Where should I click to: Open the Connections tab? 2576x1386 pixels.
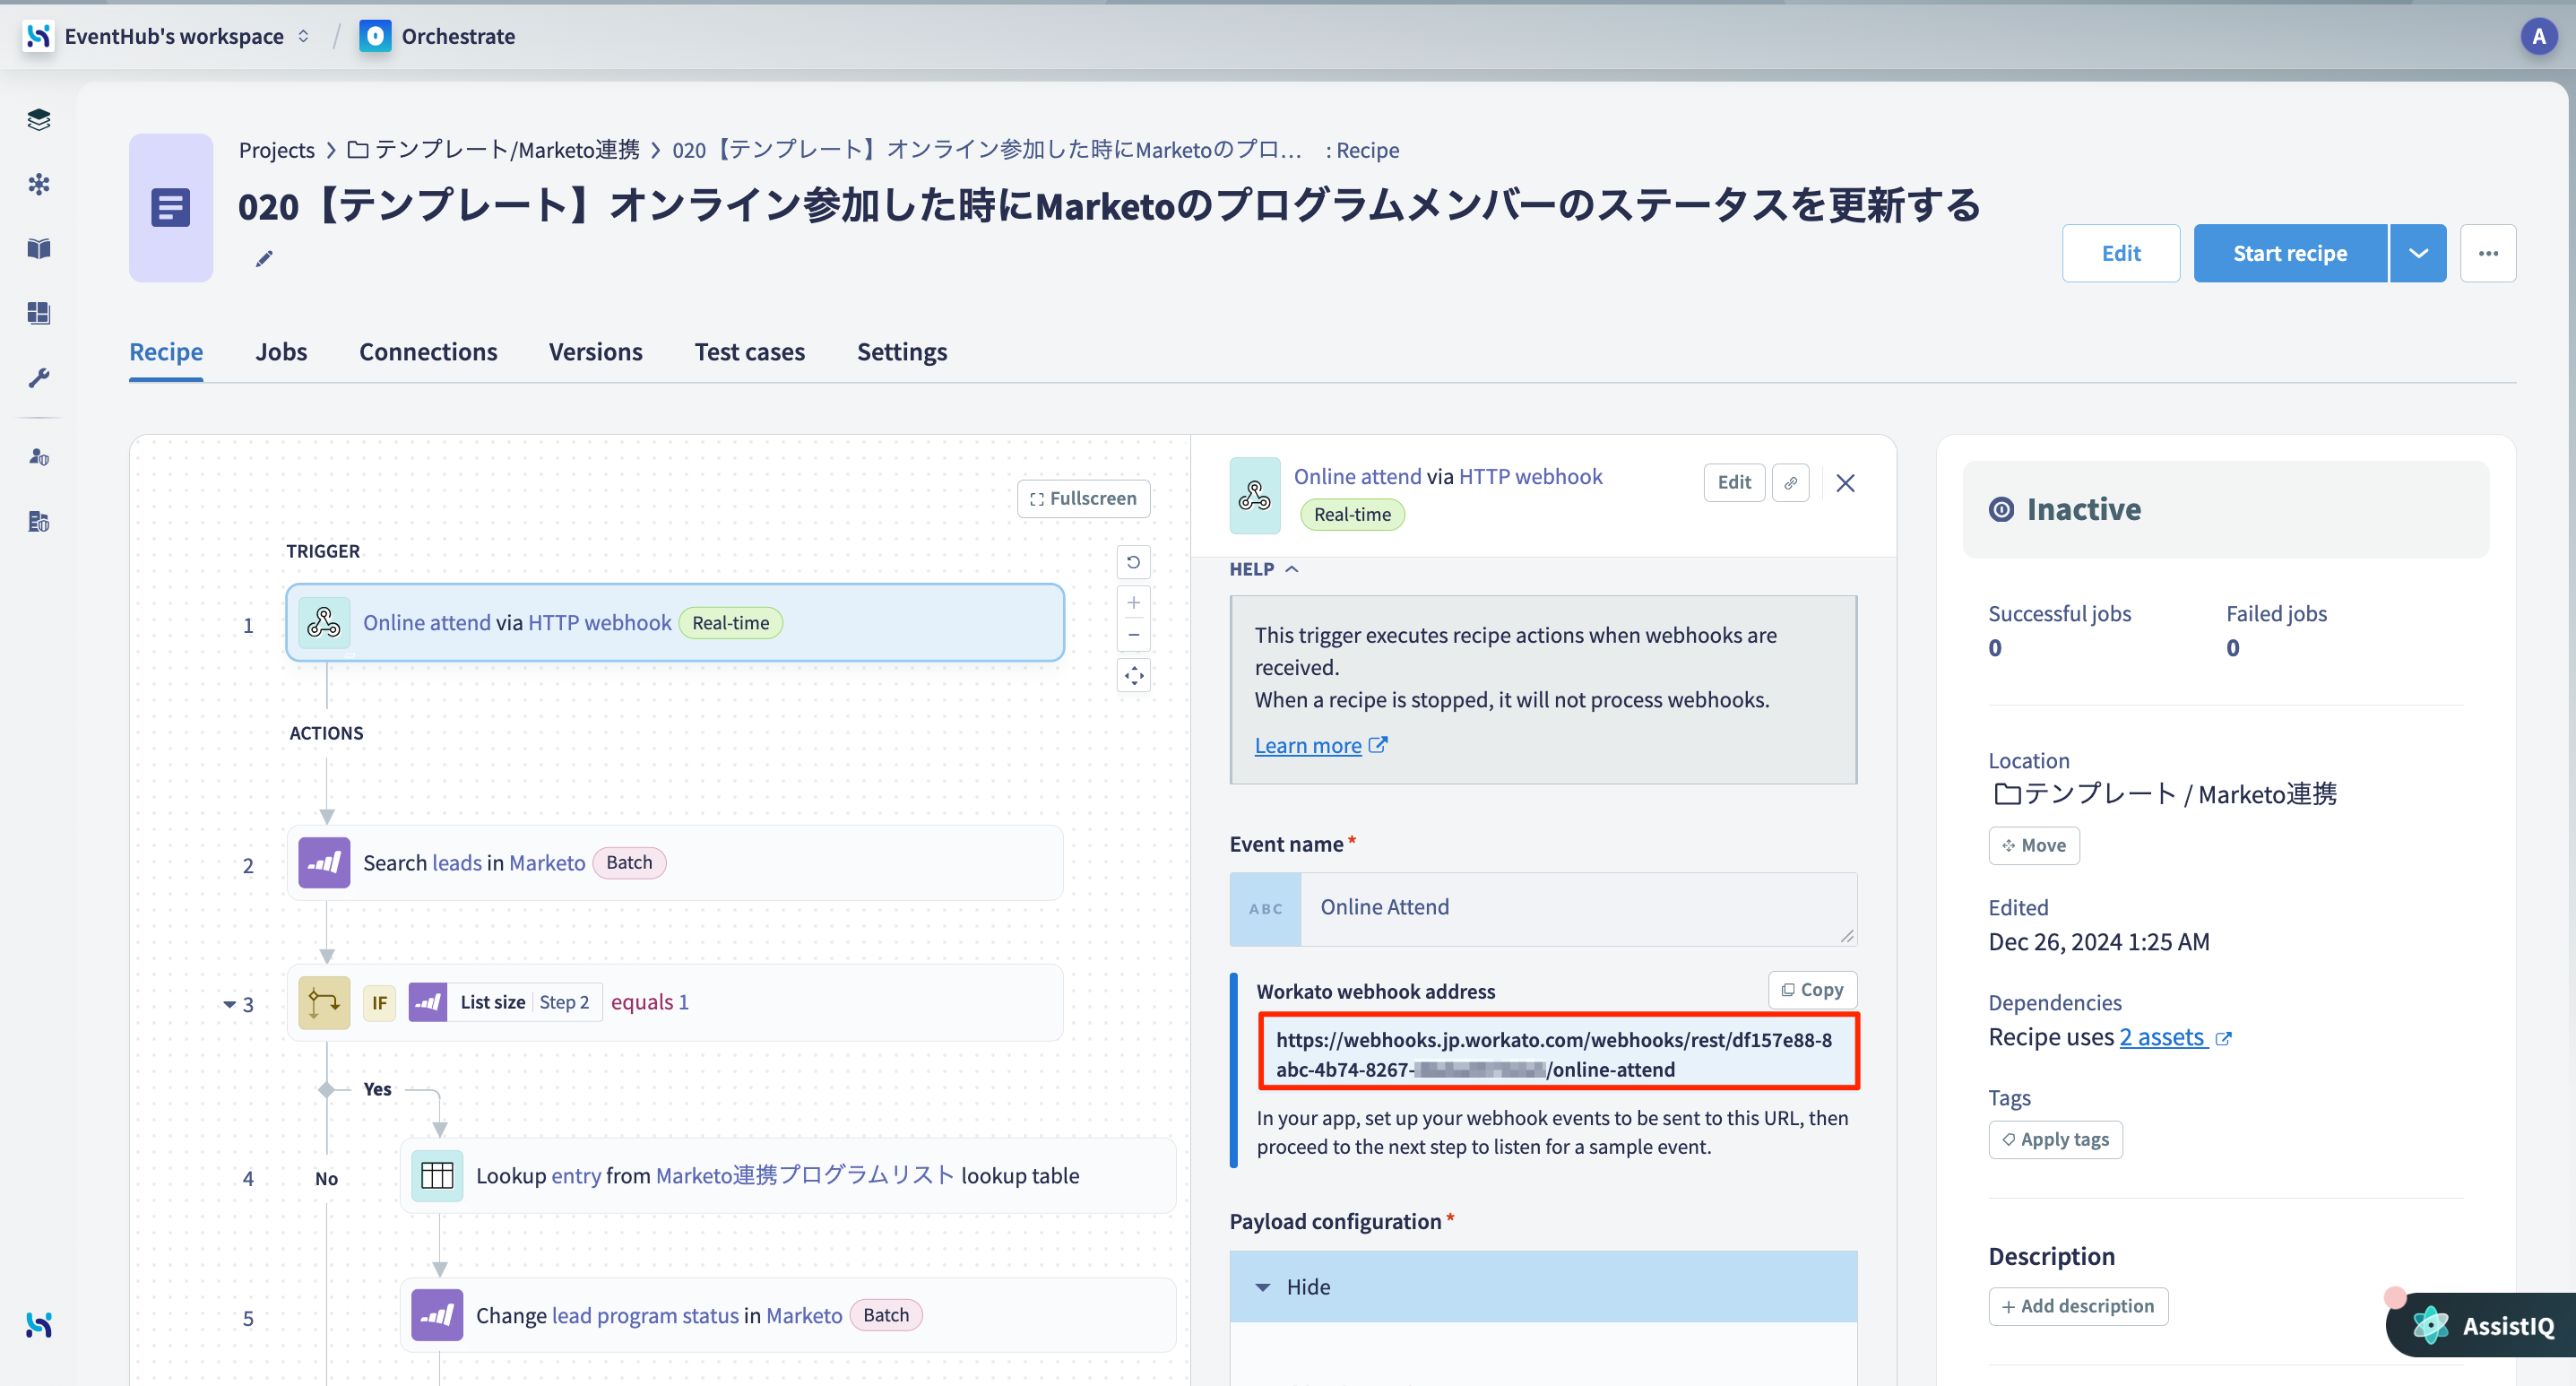[x=428, y=352]
